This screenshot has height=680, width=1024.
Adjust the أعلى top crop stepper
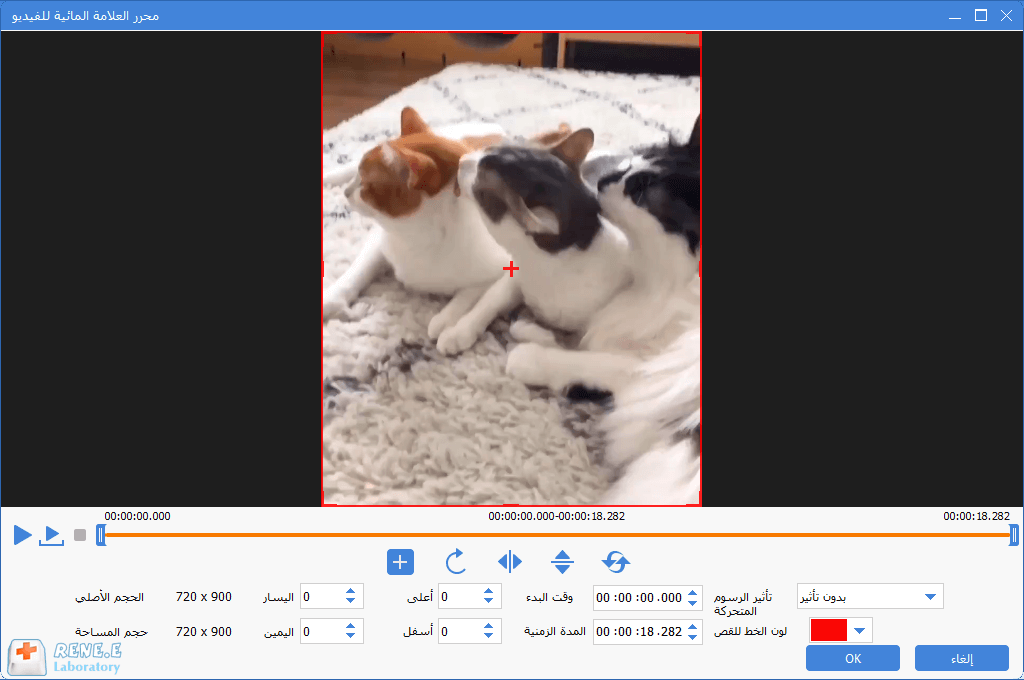pos(488,597)
